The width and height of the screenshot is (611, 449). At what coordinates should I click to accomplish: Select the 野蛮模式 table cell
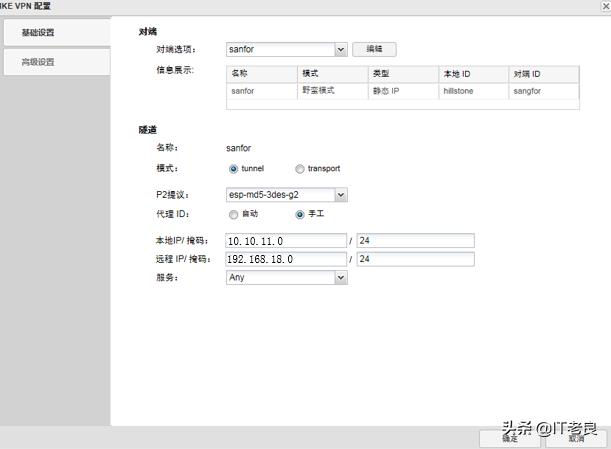tap(333, 91)
